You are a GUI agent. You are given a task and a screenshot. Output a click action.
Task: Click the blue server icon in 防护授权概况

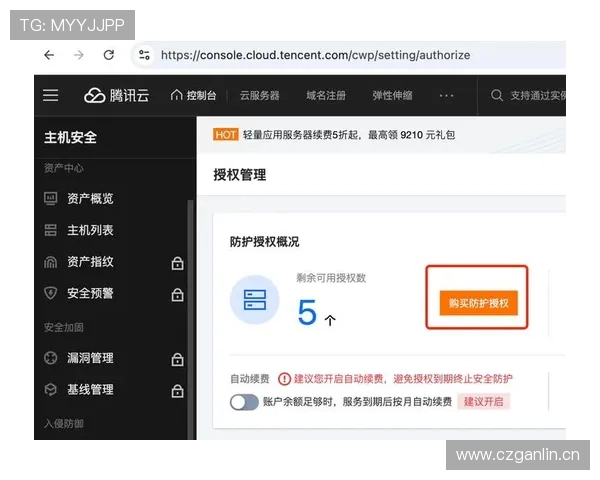pos(254,300)
